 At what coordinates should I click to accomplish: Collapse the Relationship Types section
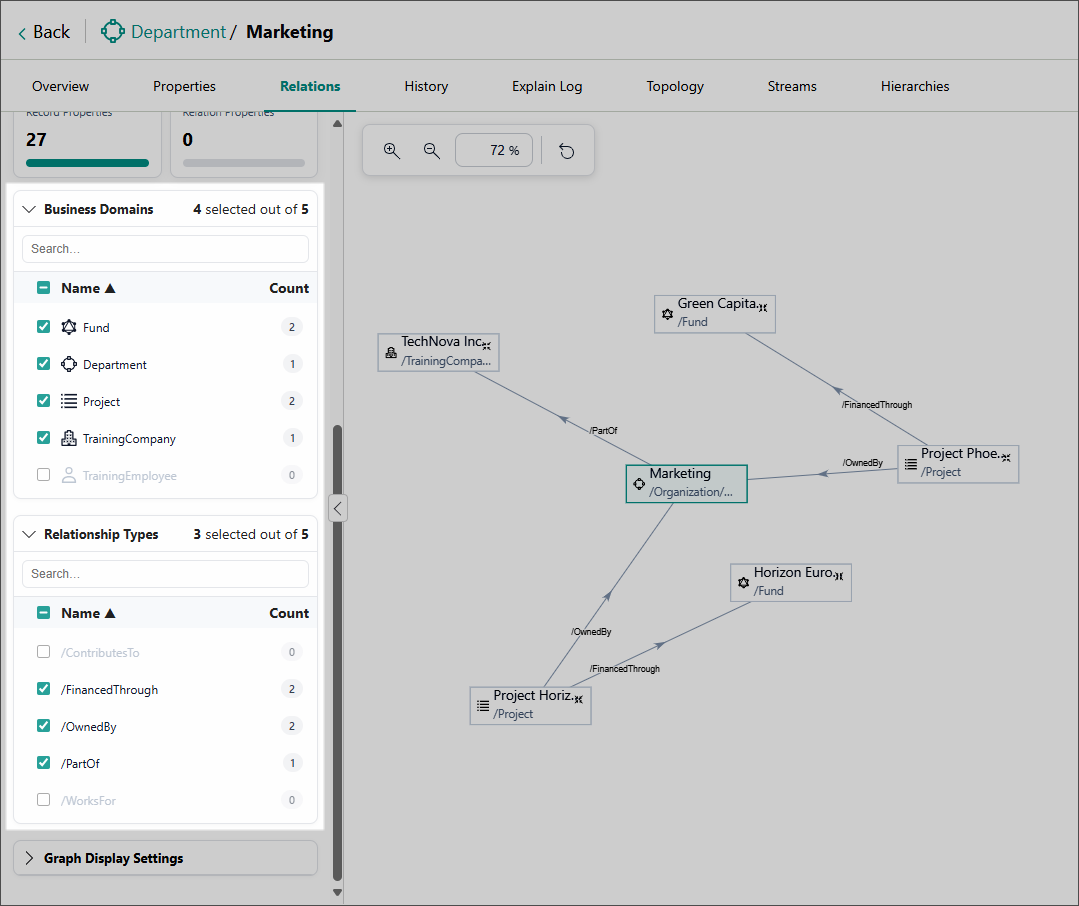point(29,535)
